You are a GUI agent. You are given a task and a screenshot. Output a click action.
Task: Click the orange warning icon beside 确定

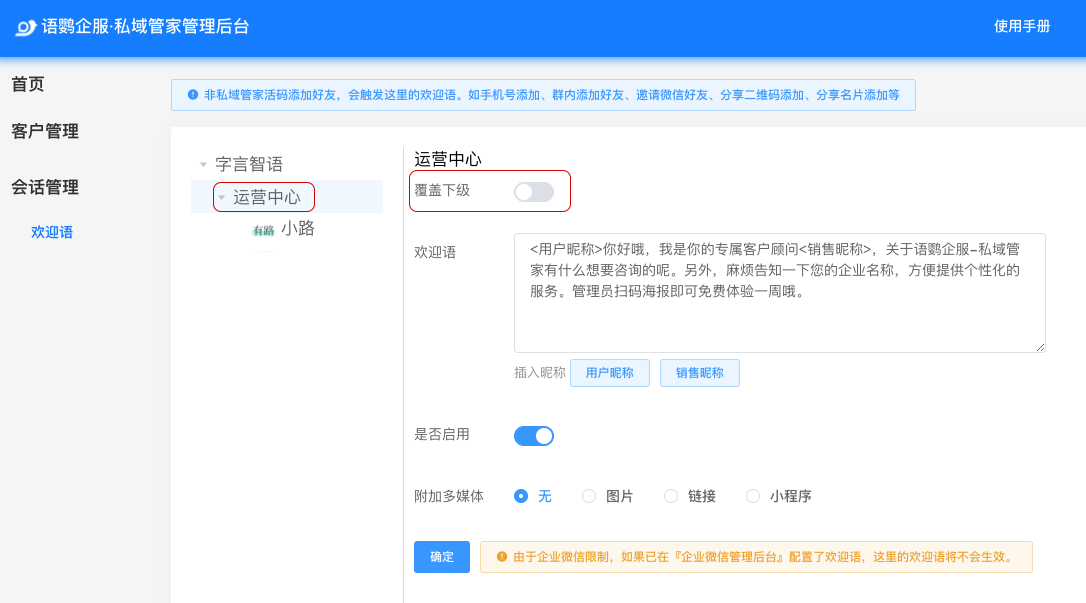(x=502, y=557)
